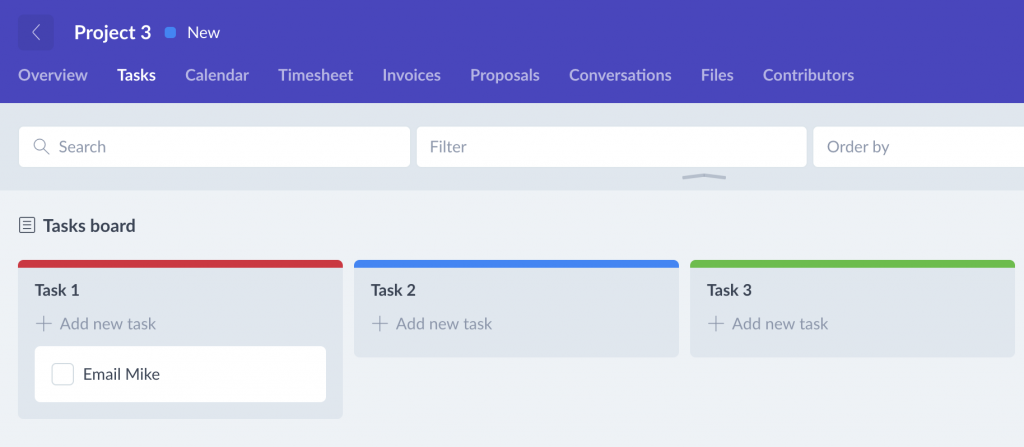Click the plus icon in Task 3 column
This screenshot has height=447, width=1024.
coord(716,323)
